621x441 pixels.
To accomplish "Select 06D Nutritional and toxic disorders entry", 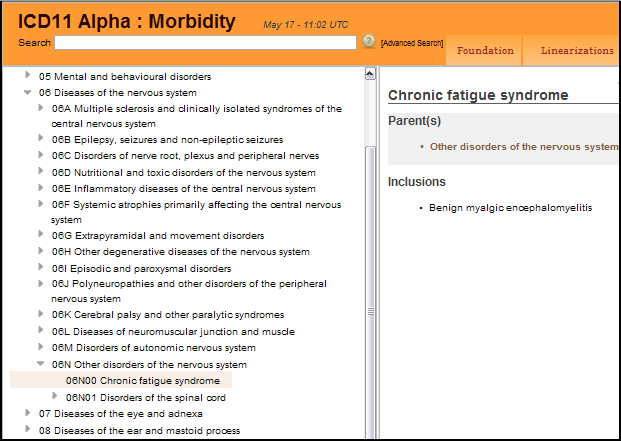I will tap(183, 173).
